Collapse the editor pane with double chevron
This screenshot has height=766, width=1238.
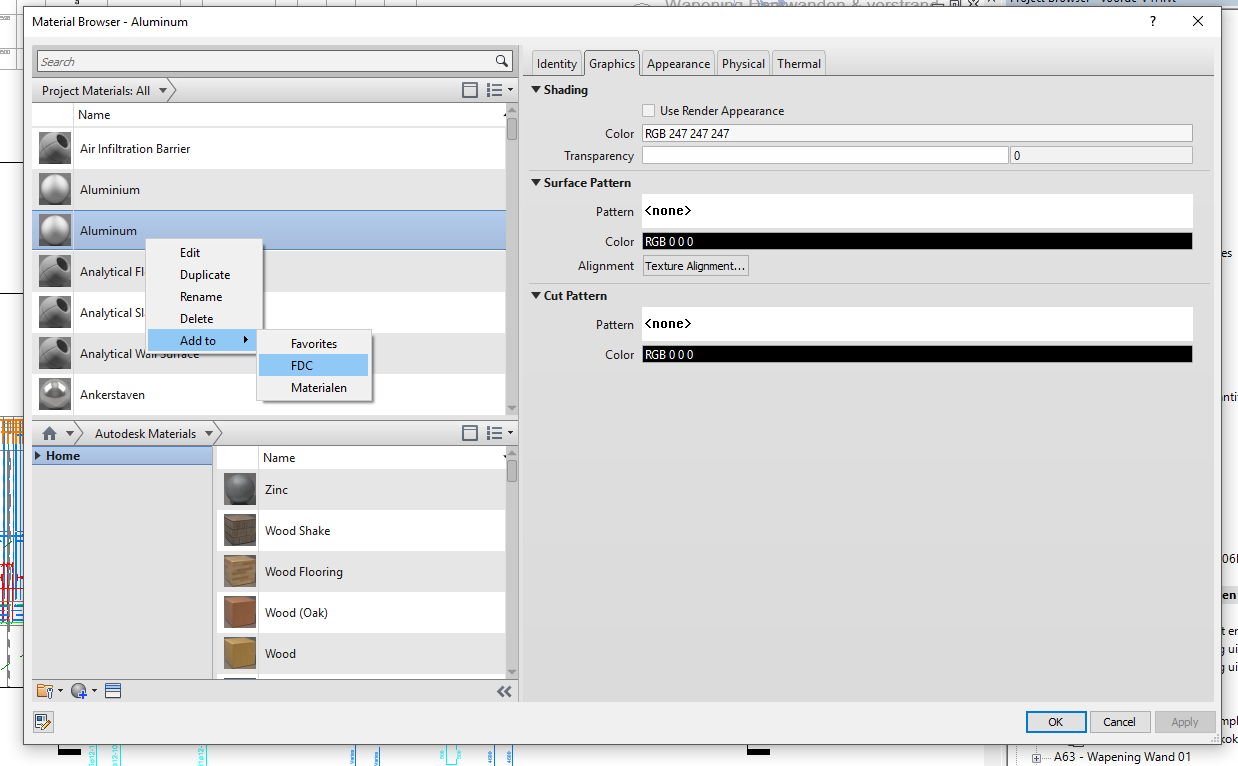coord(504,691)
